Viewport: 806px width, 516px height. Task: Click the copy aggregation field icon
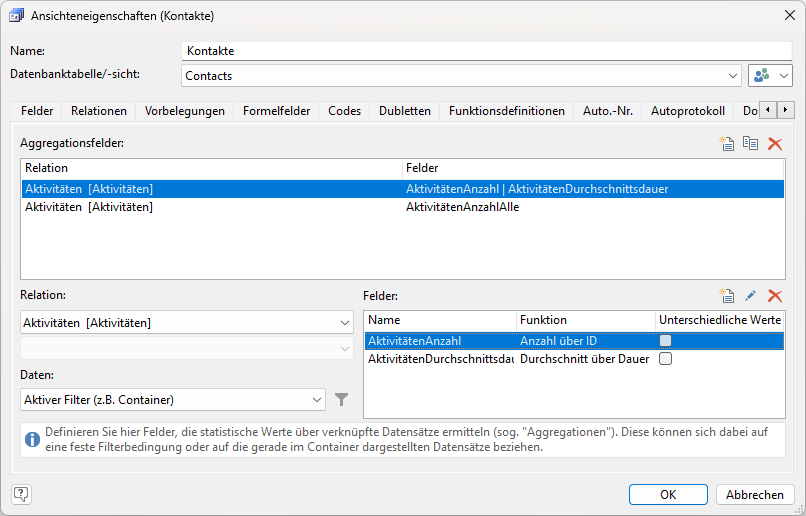click(750, 144)
